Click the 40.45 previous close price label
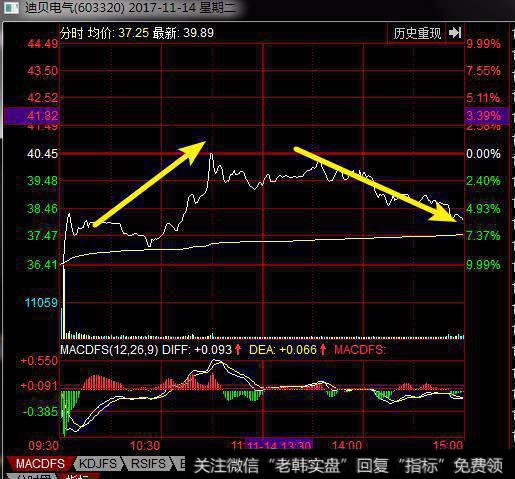The width and height of the screenshot is (515, 479). pos(42,154)
